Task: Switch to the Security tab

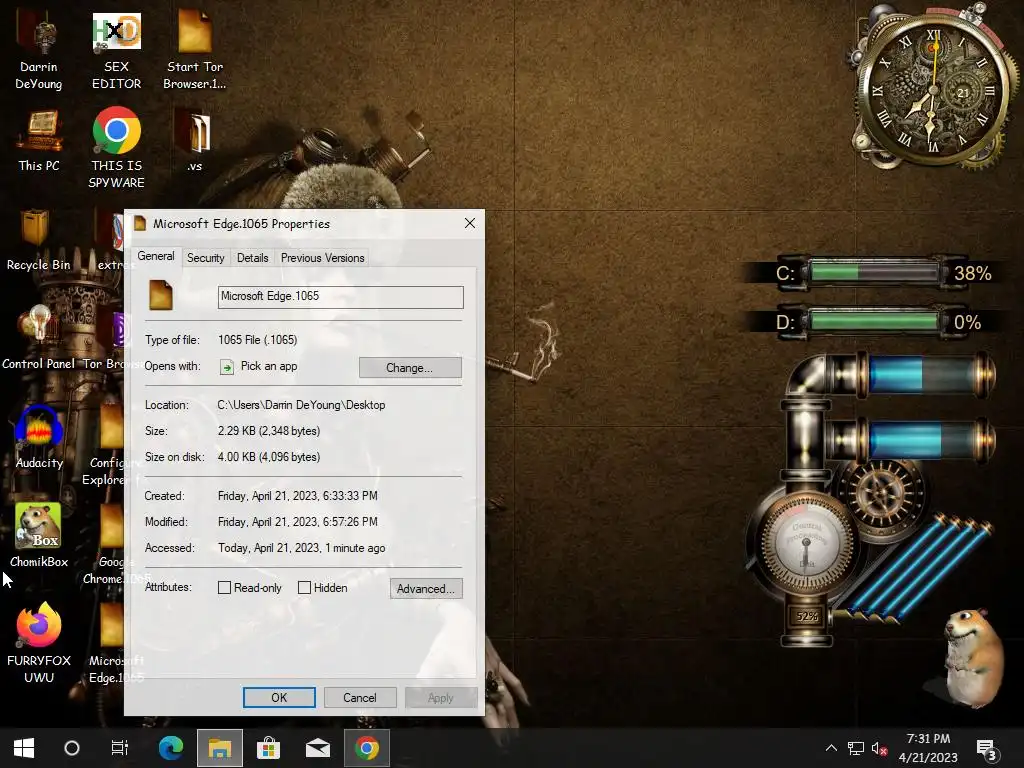Action: coord(206,258)
